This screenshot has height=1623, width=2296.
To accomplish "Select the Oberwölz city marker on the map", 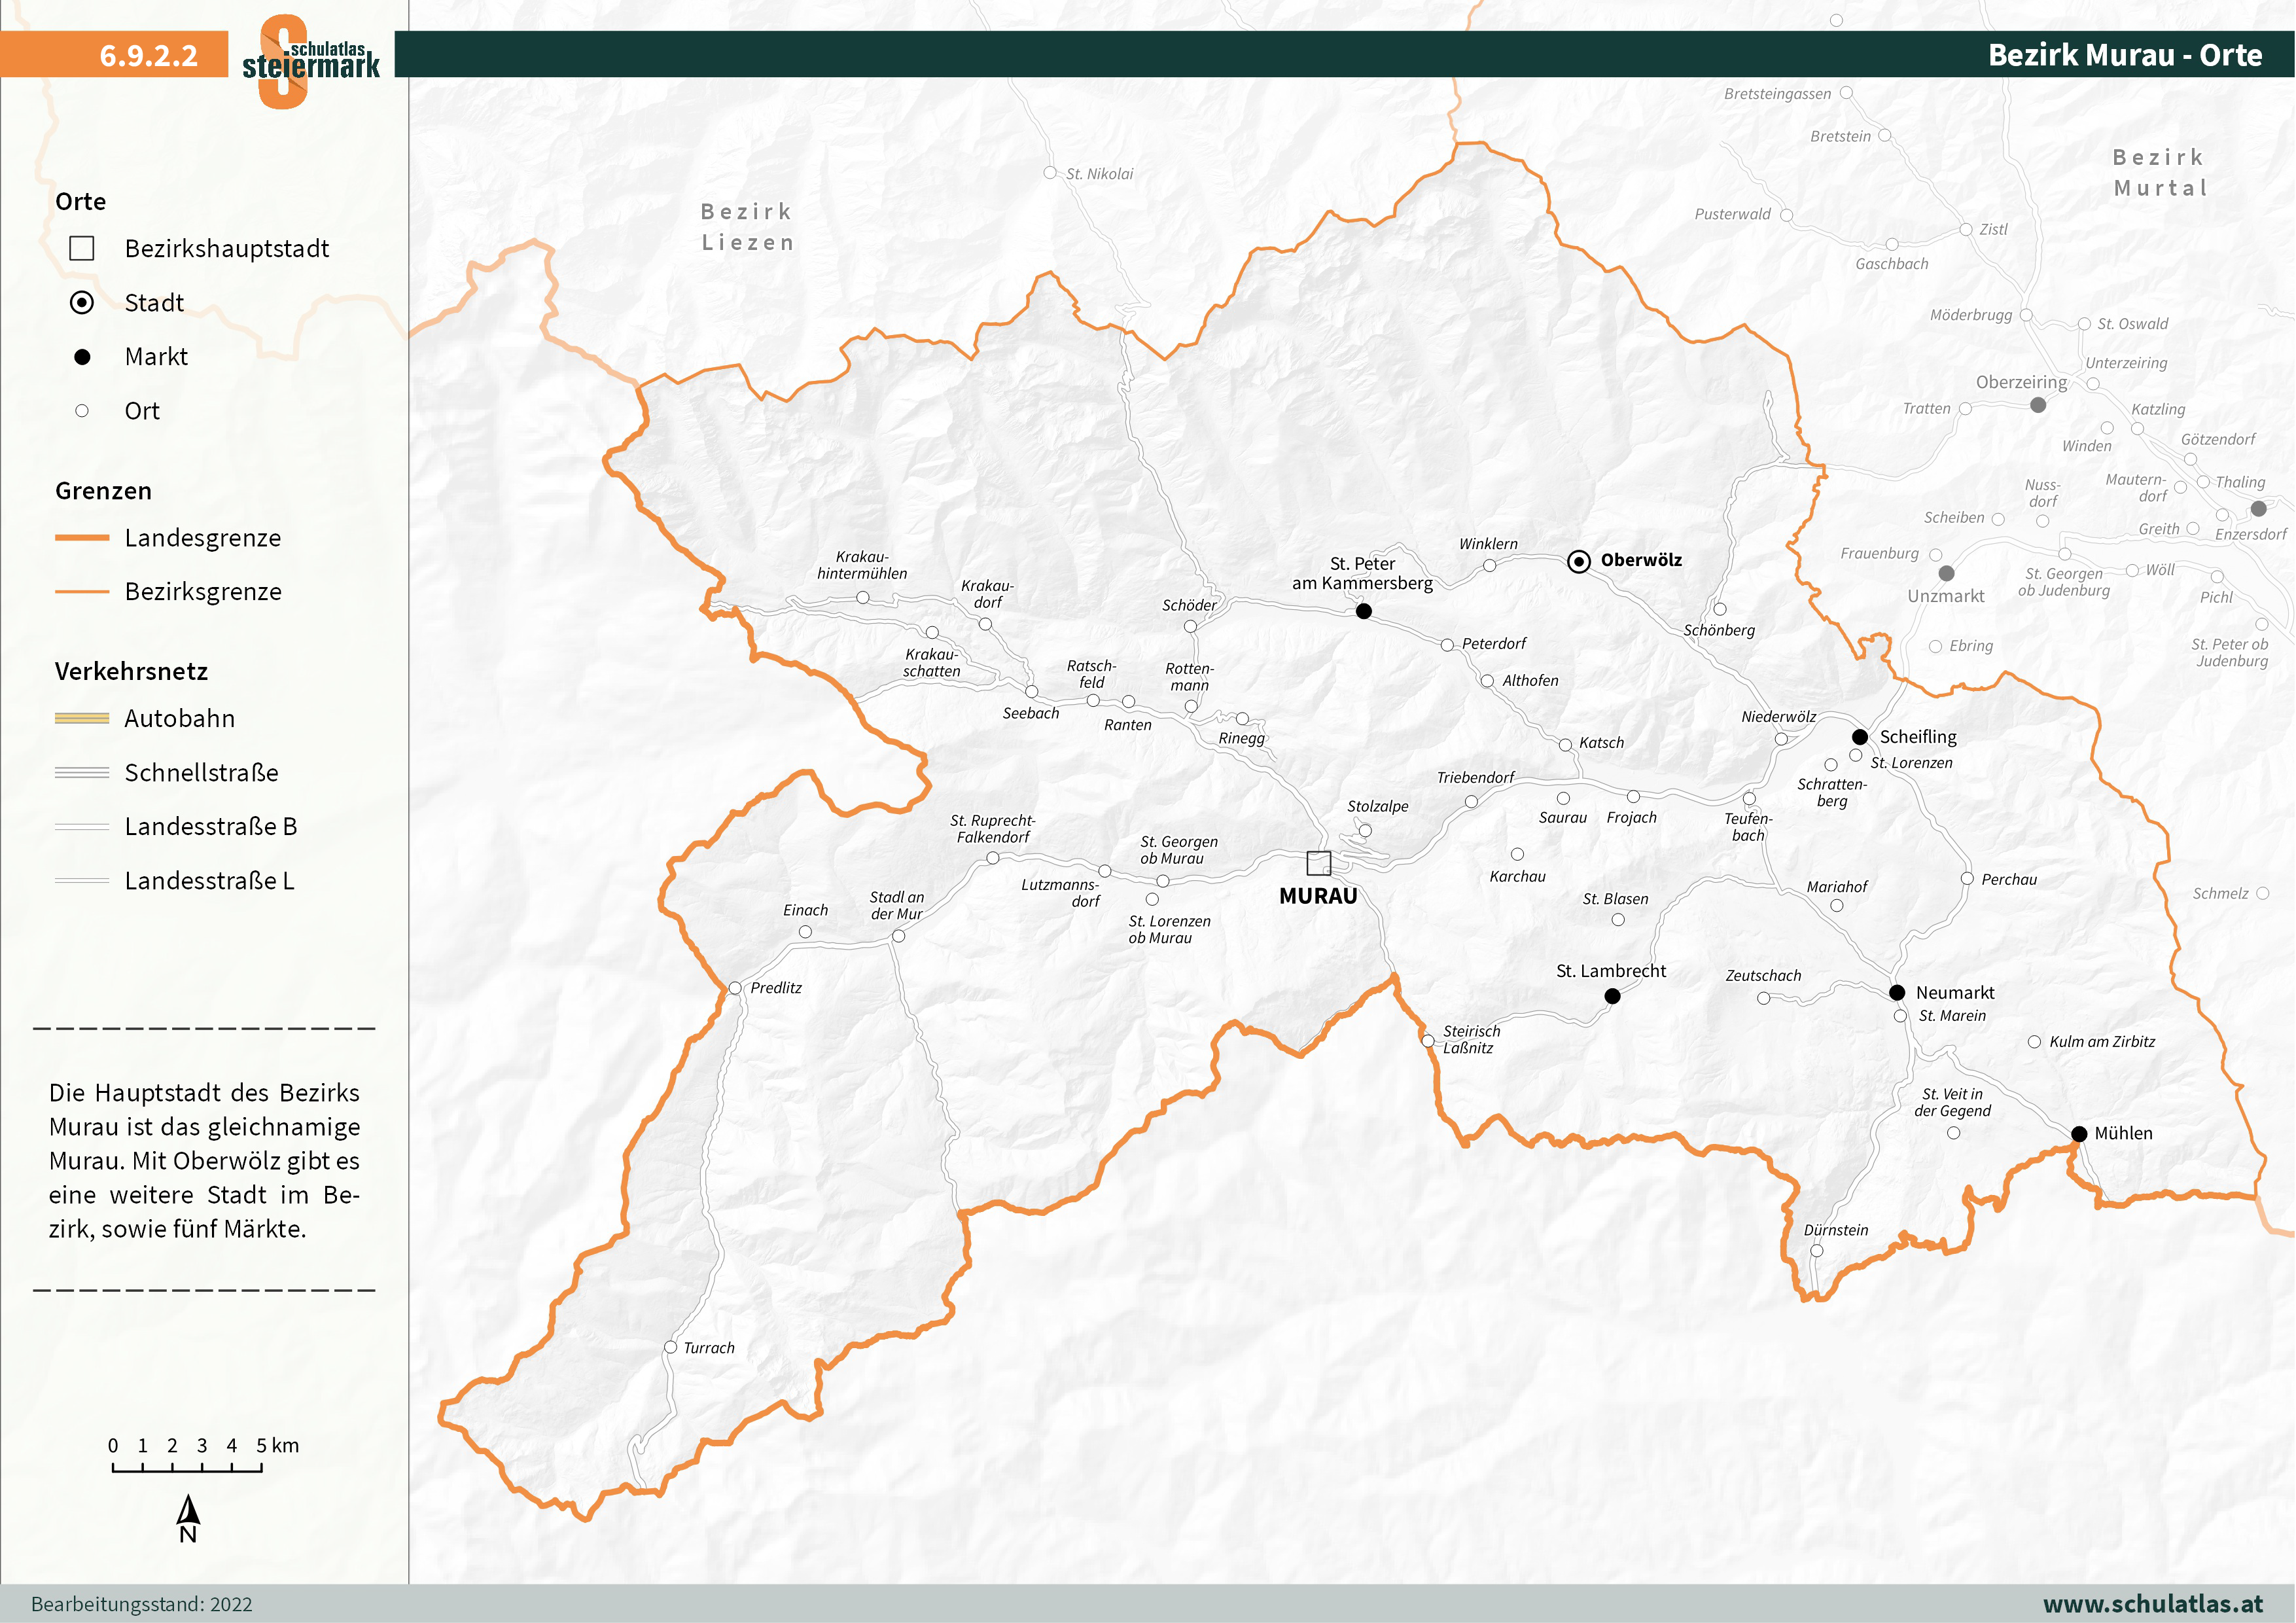I will pos(1581,561).
